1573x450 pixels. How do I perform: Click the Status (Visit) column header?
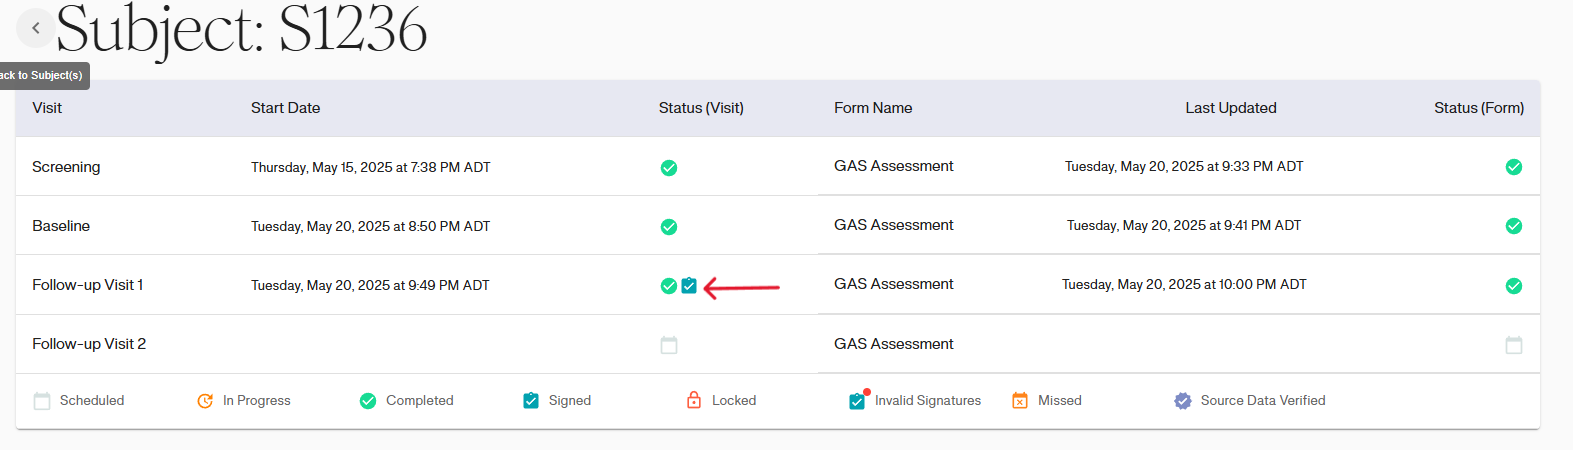tap(701, 108)
